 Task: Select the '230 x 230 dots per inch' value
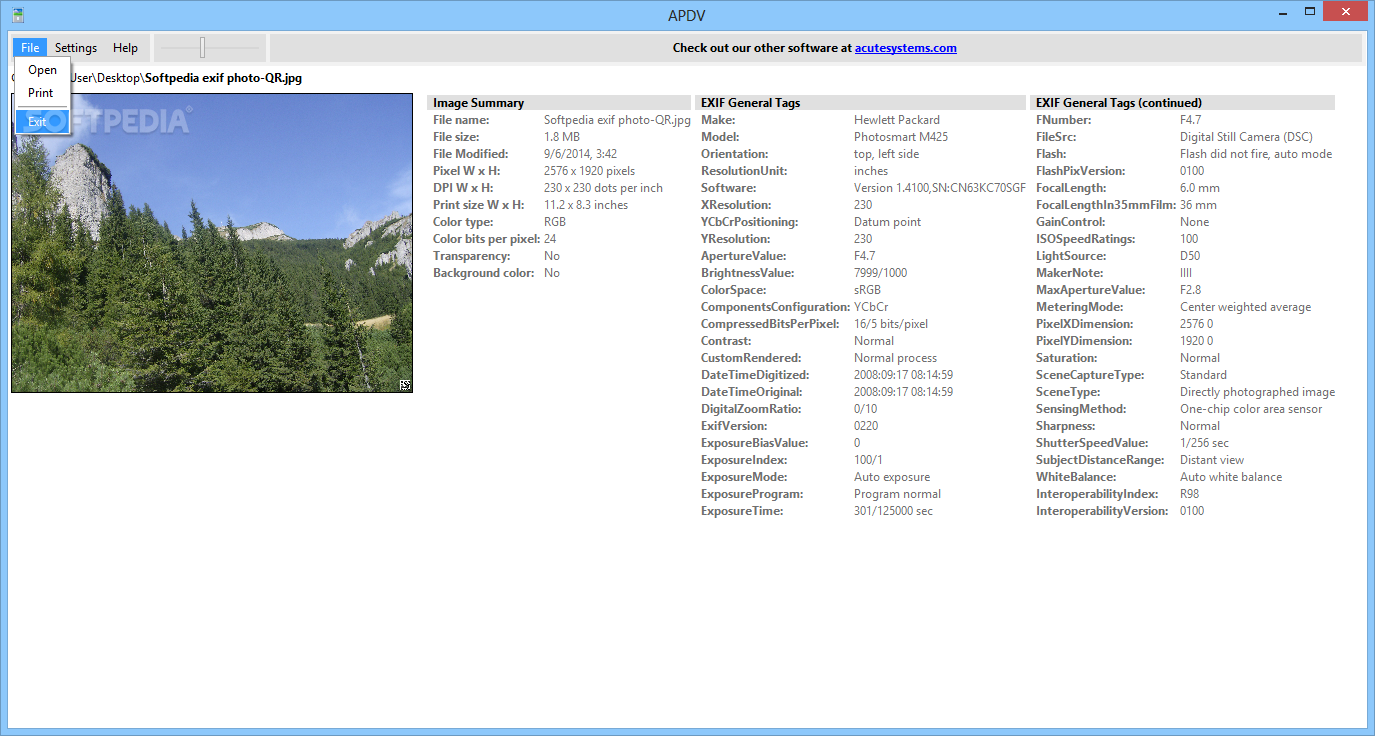point(603,188)
